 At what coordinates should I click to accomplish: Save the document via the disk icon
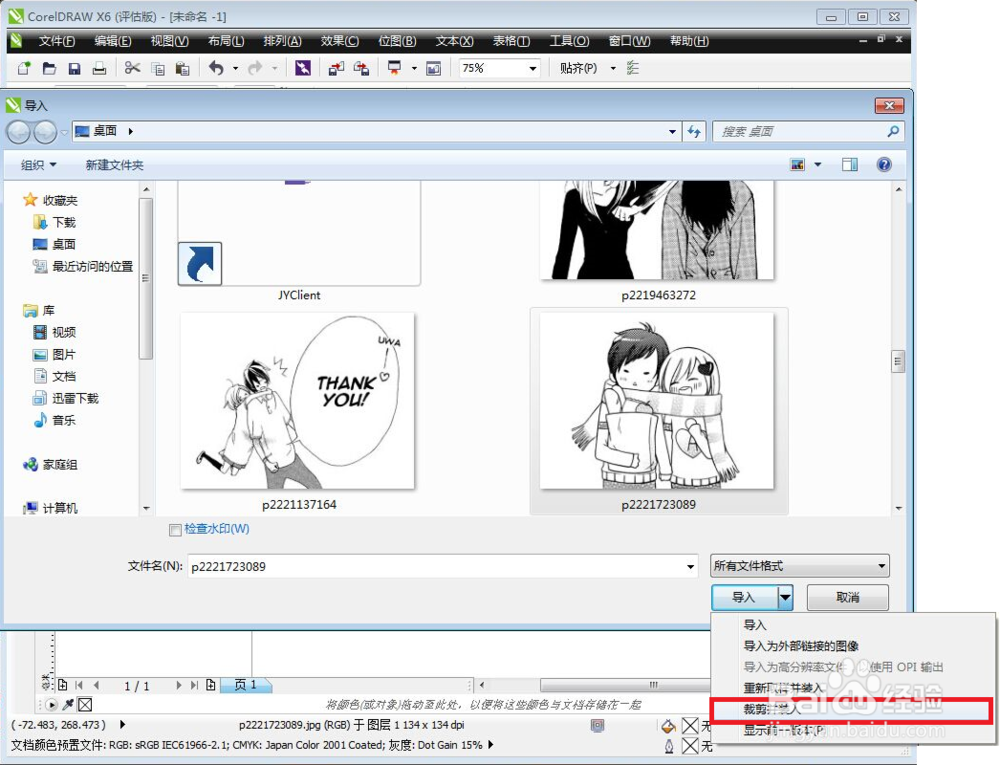coord(74,68)
